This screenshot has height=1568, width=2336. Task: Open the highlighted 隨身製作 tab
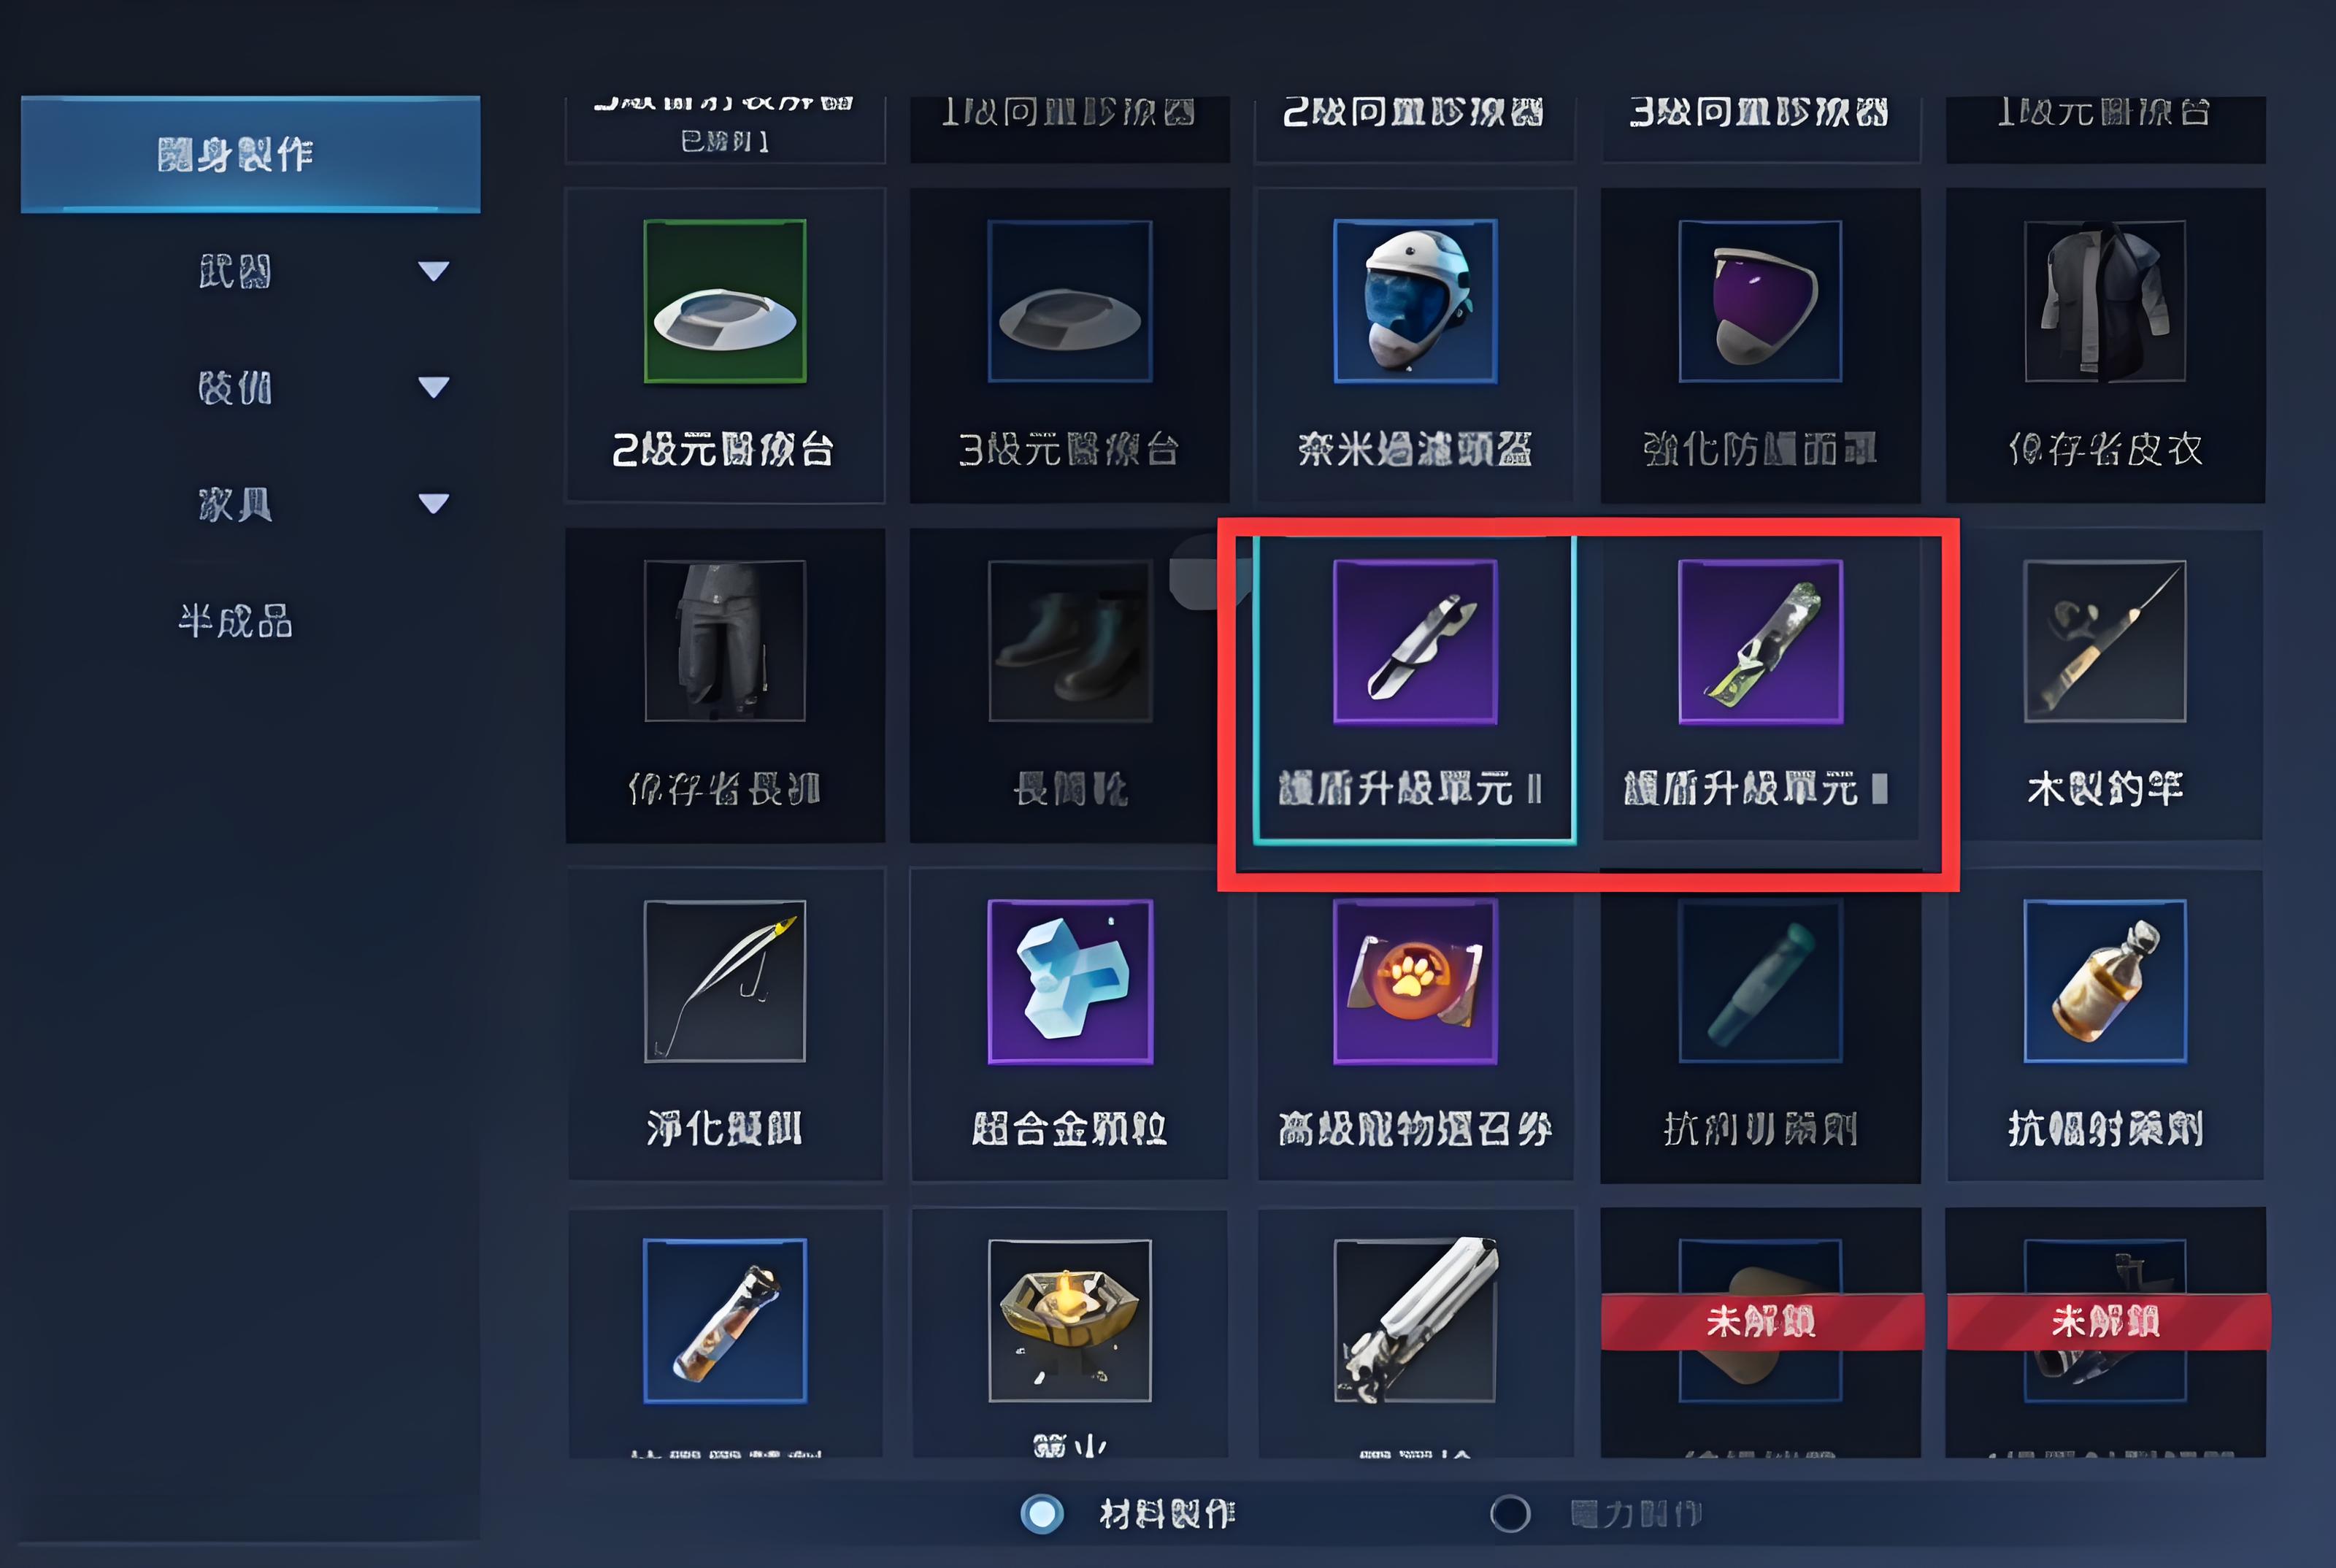click(250, 154)
